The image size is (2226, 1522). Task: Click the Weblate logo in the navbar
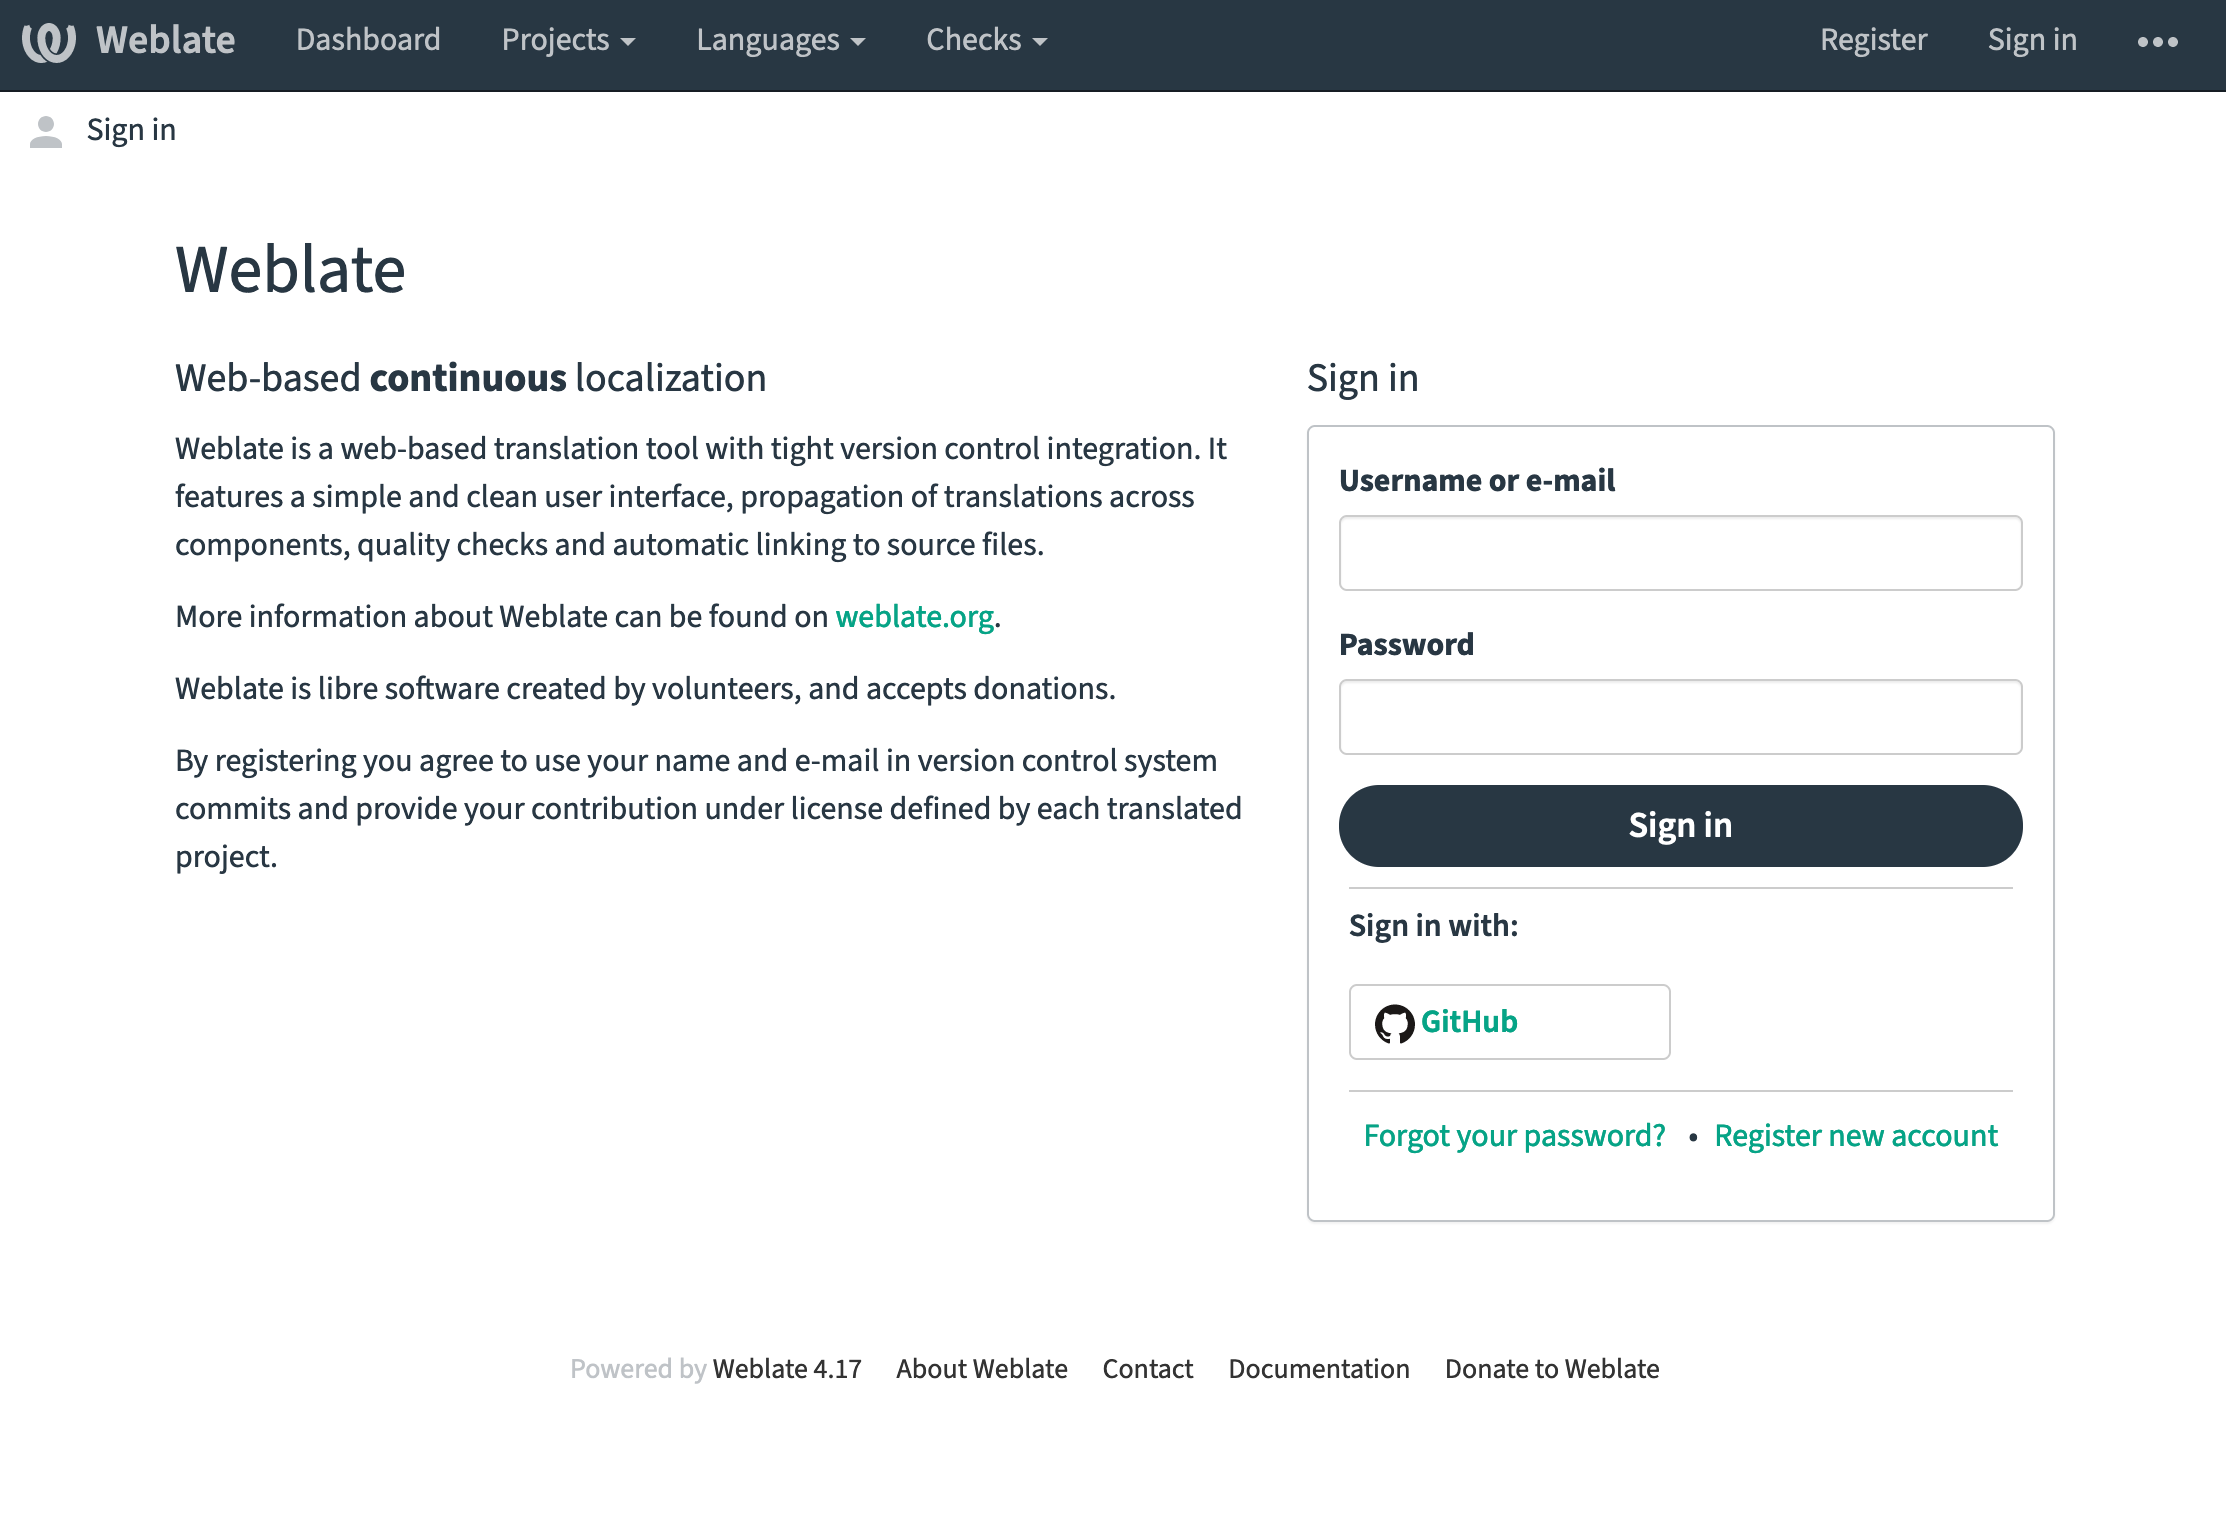pos(130,40)
